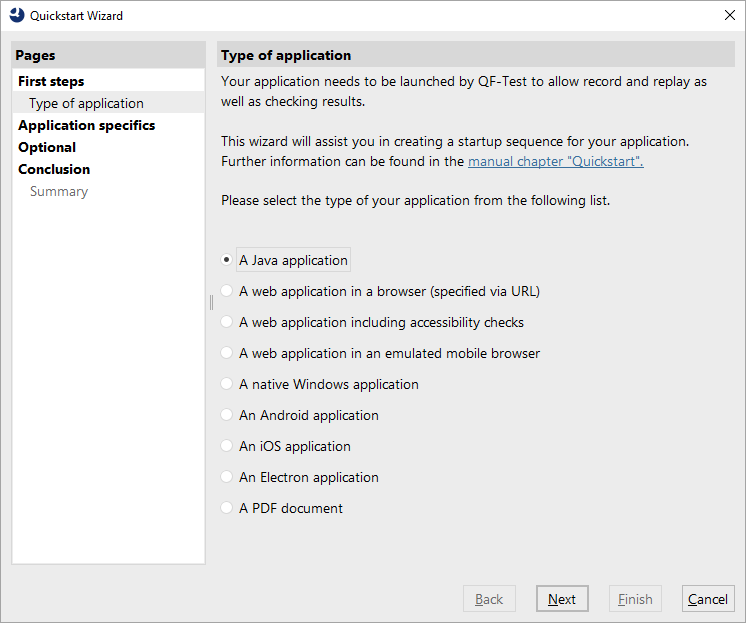This screenshot has width=746, height=623.
Task: Select the Java application radio button
Action: click(x=226, y=260)
